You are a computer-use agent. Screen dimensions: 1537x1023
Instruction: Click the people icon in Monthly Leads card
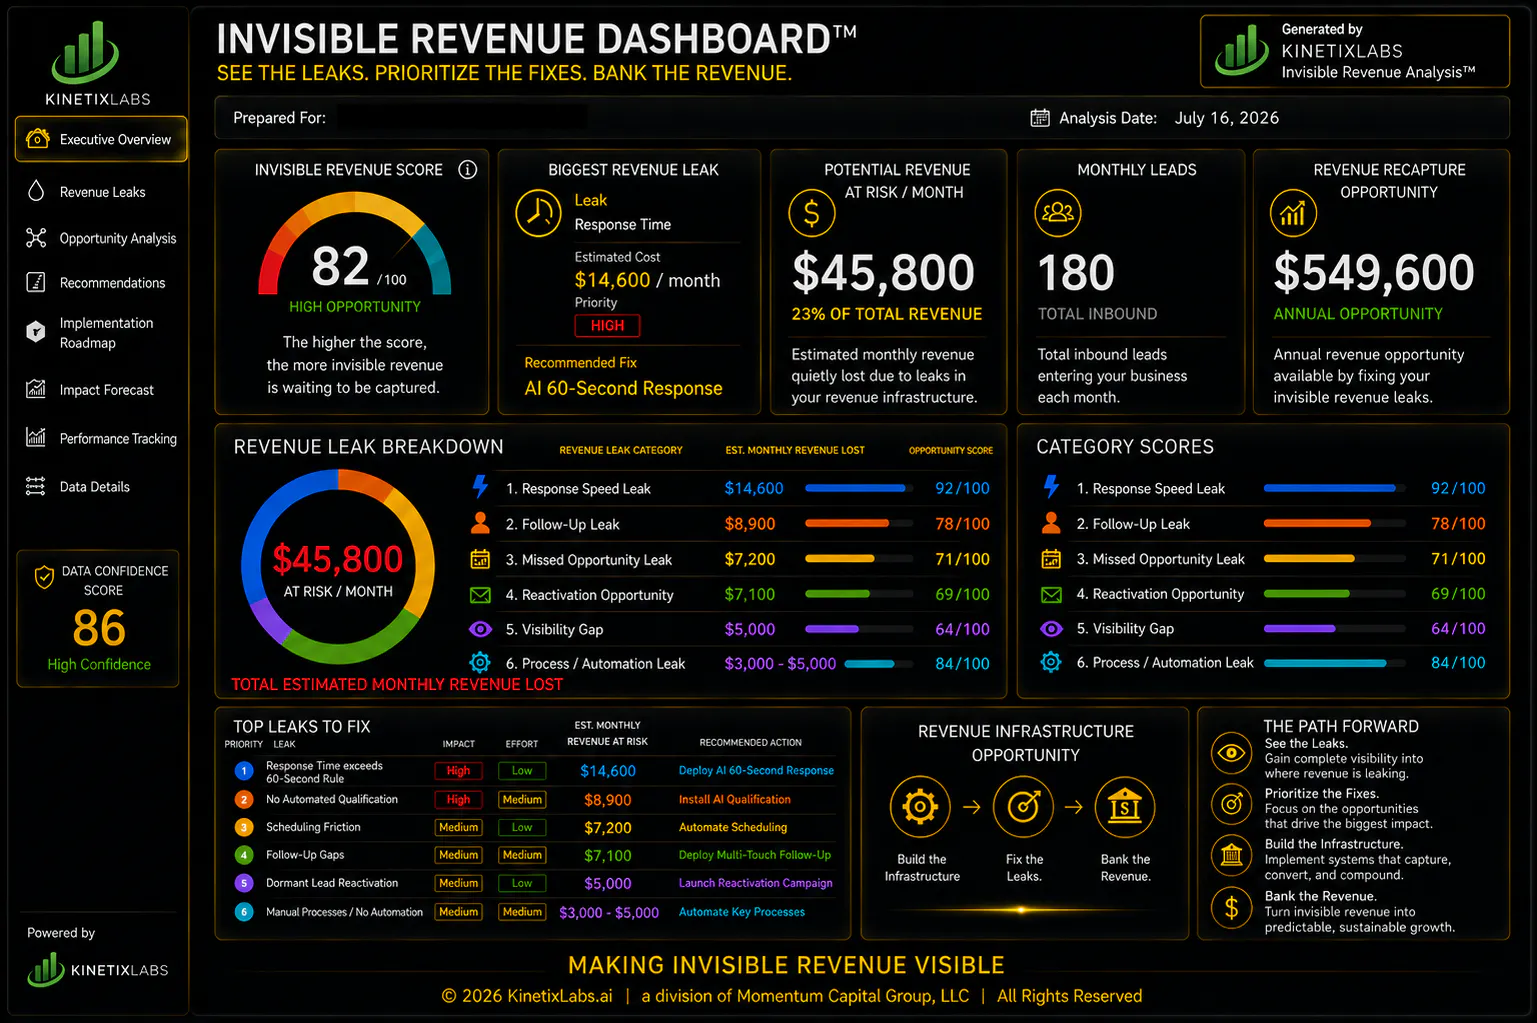pyautogui.click(x=1058, y=213)
